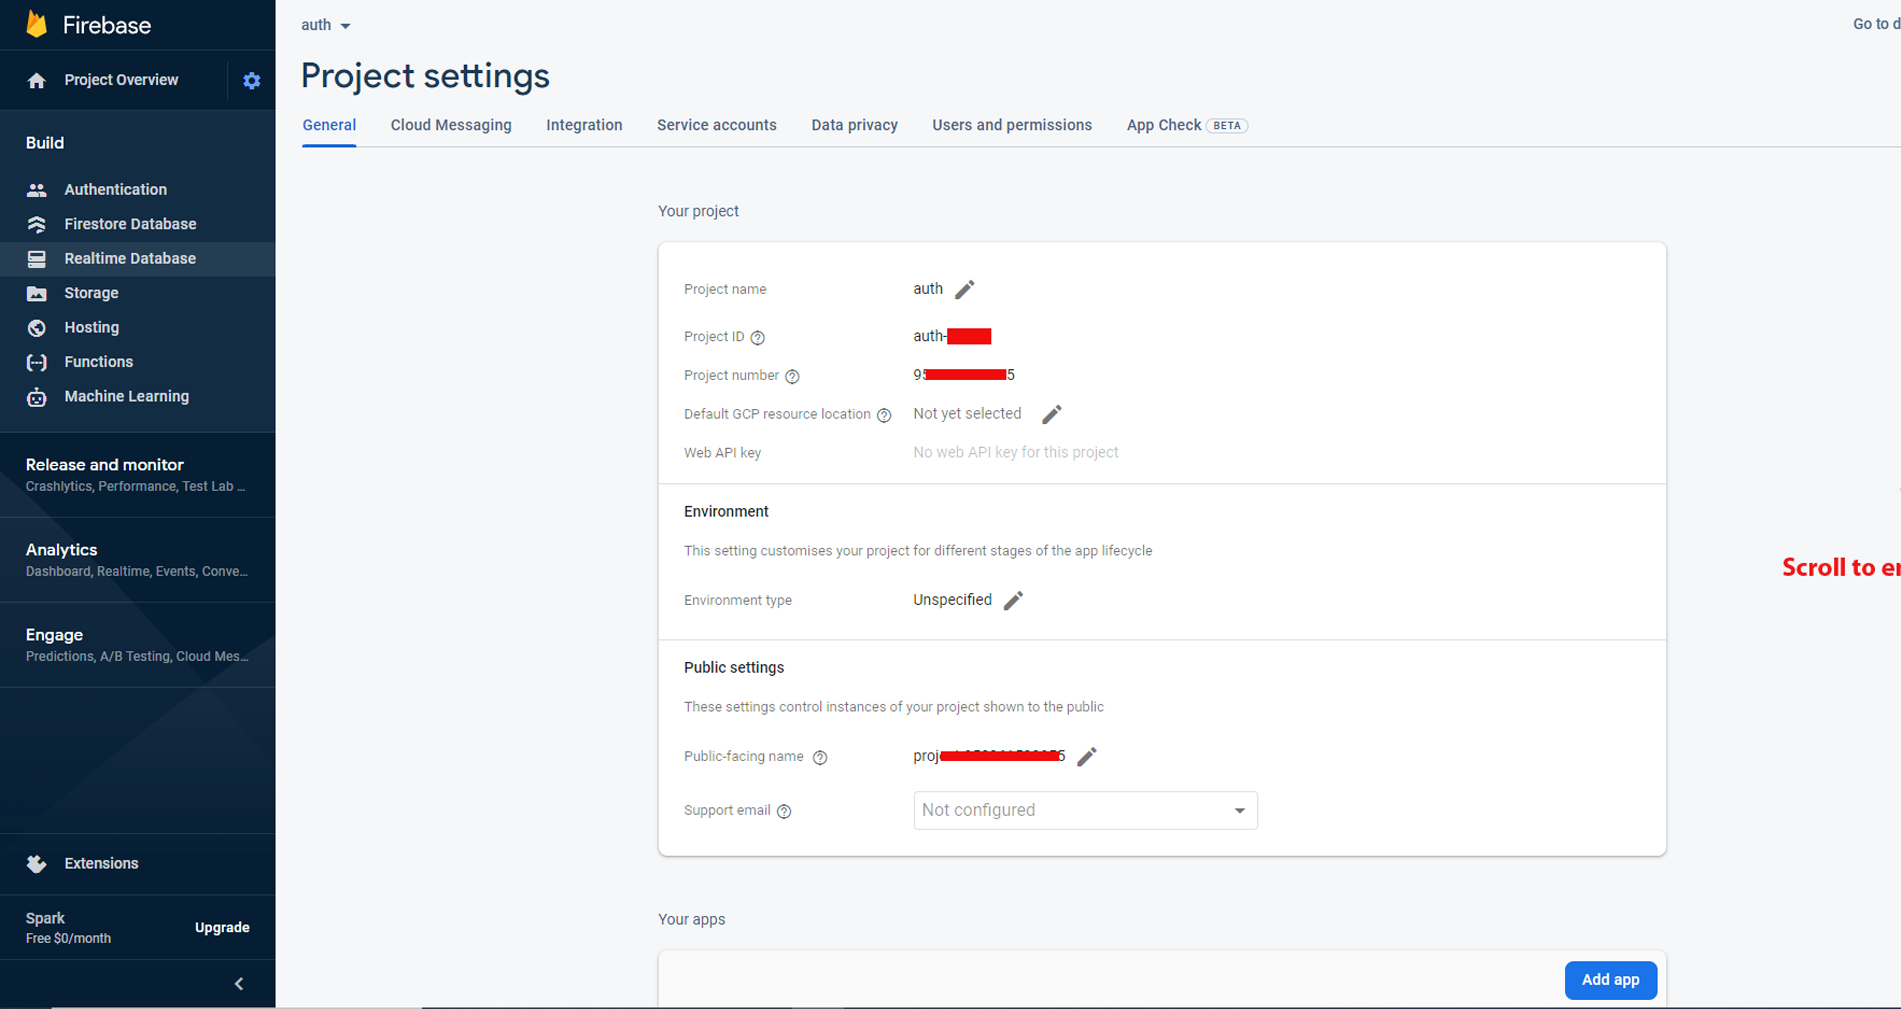Switch to the Cloud Messaging tab
Image resolution: width=1901 pixels, height=1009 pixels.
[x=451, y=125]
